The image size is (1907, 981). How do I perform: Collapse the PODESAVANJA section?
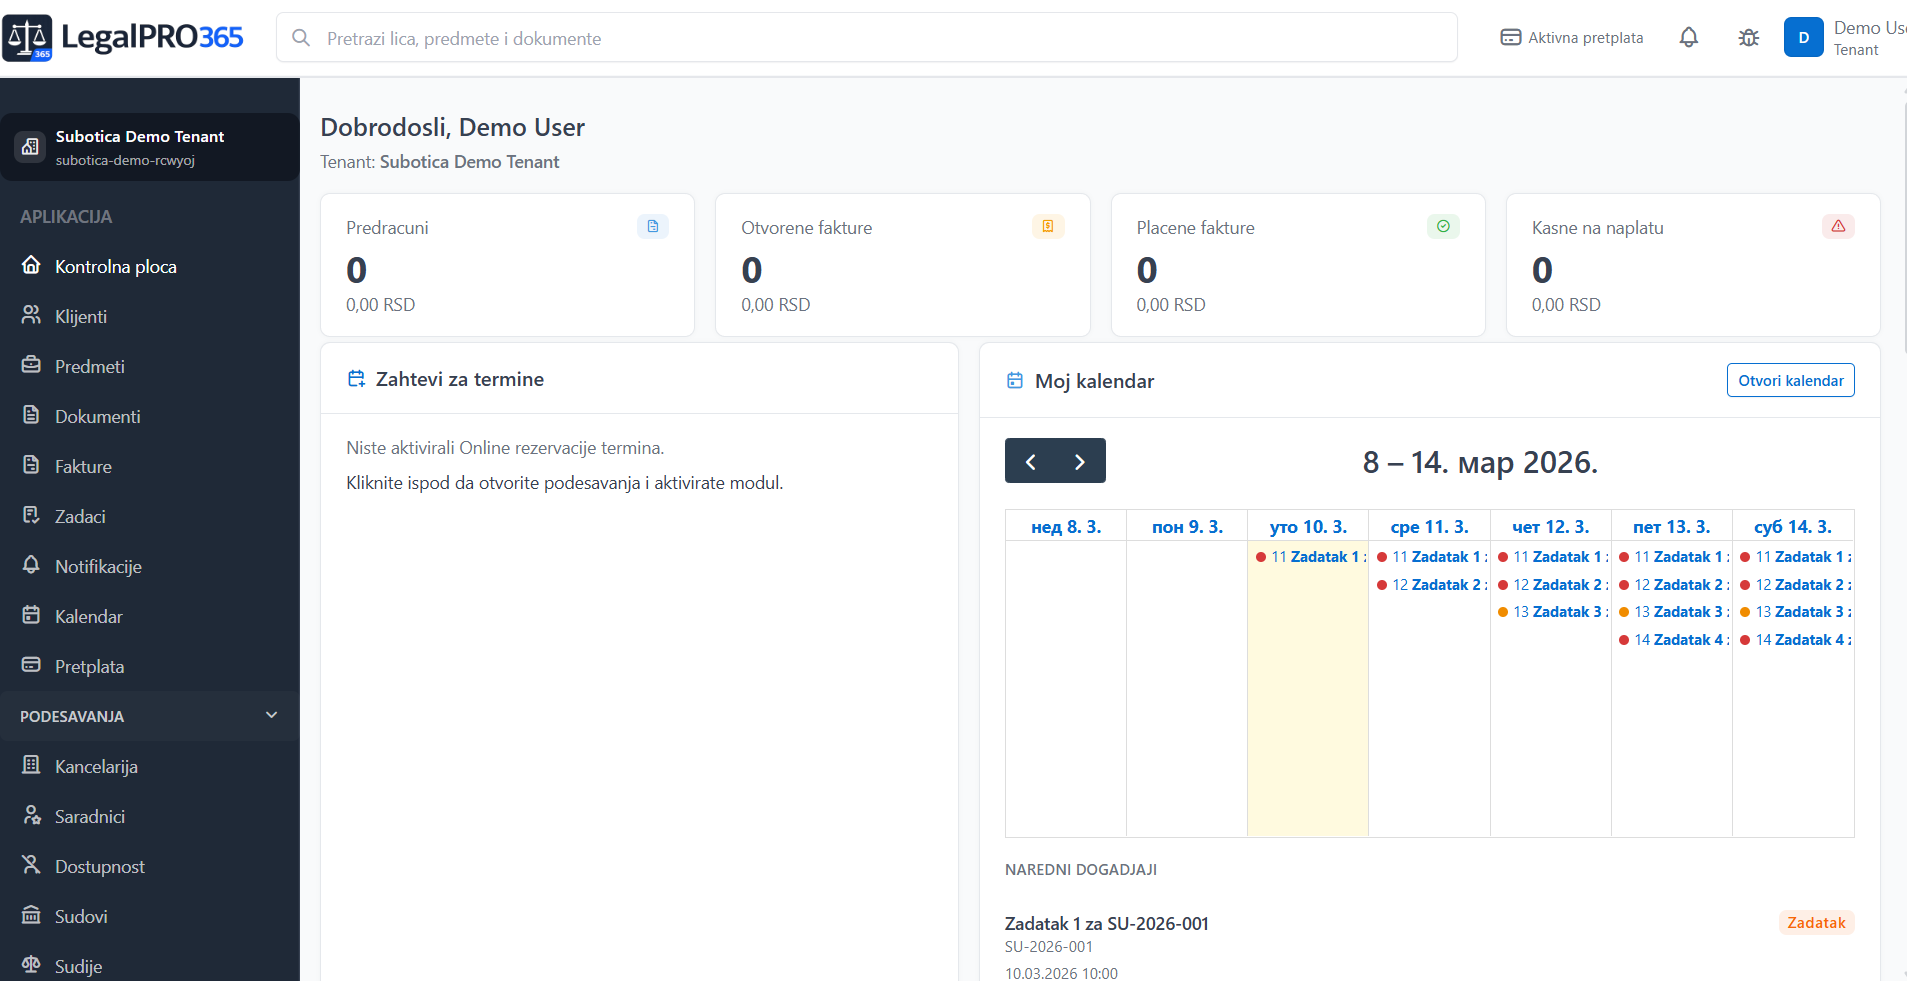tap(271, 716)
